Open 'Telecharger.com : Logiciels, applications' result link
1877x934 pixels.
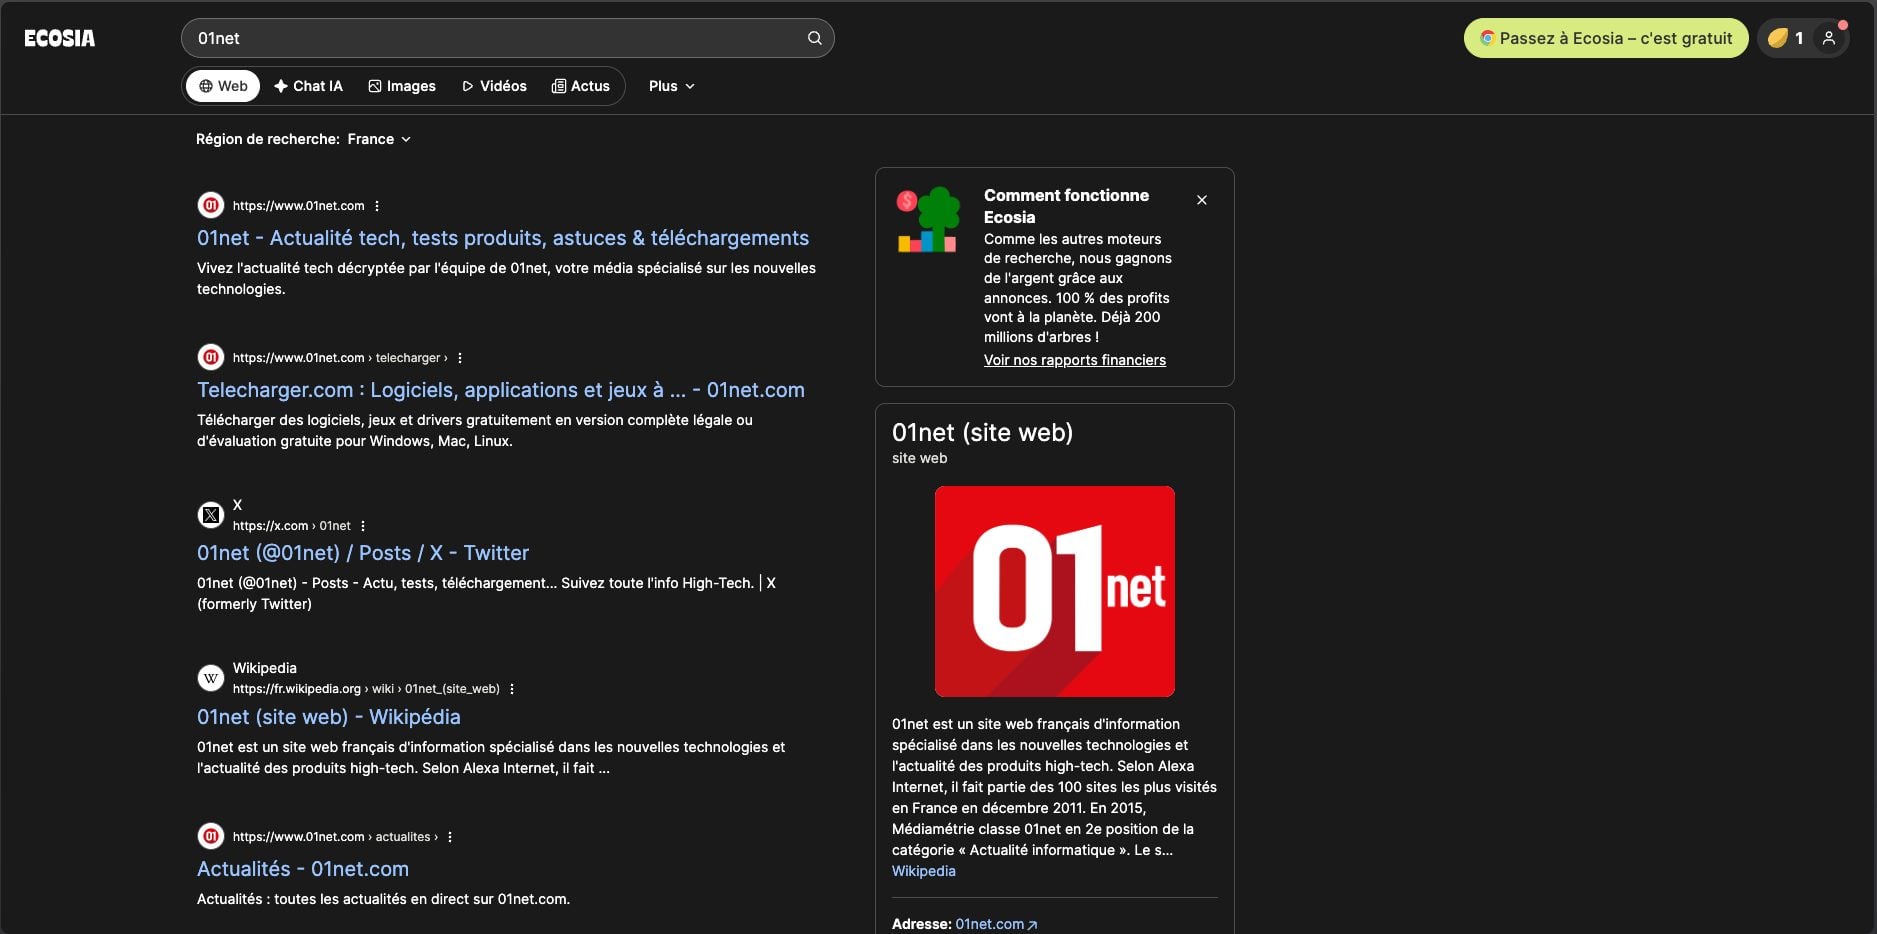pos(501,390)
